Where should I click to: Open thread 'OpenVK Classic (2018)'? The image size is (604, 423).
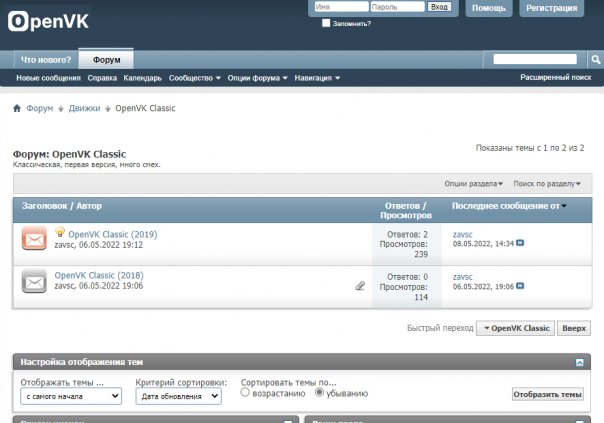pos(99,275)
